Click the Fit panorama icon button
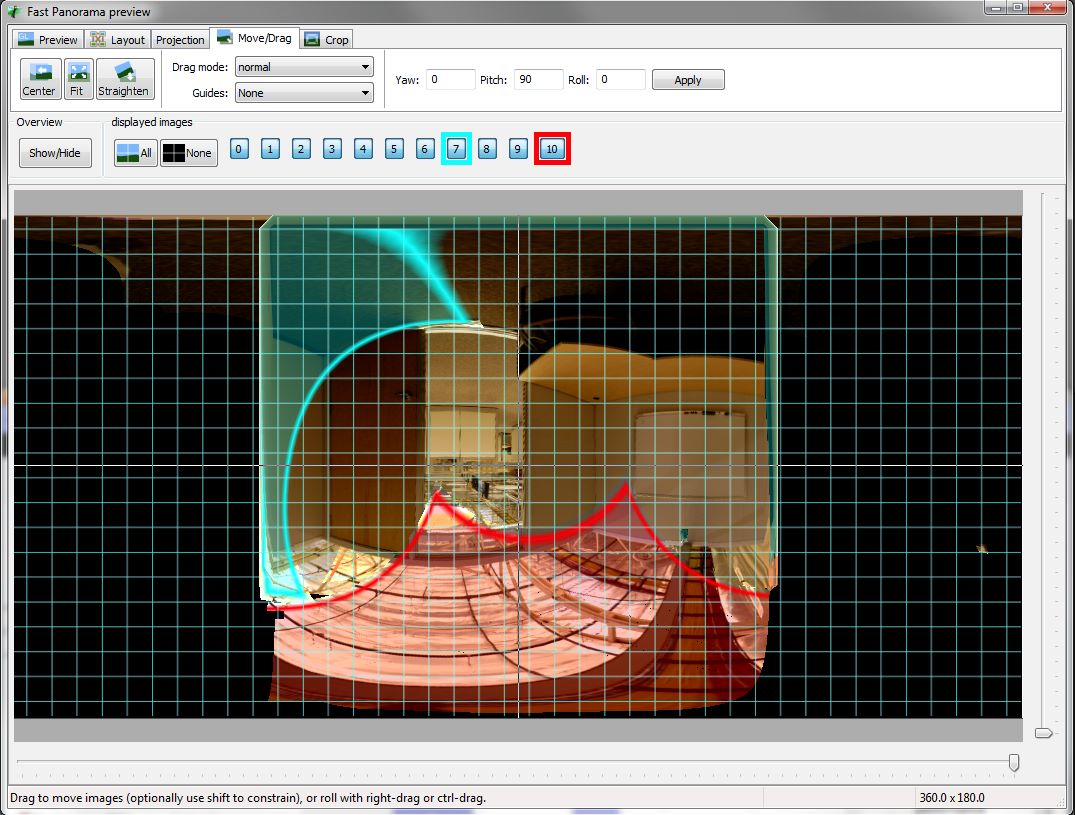The image size is (1075, 815). (77, 79)
